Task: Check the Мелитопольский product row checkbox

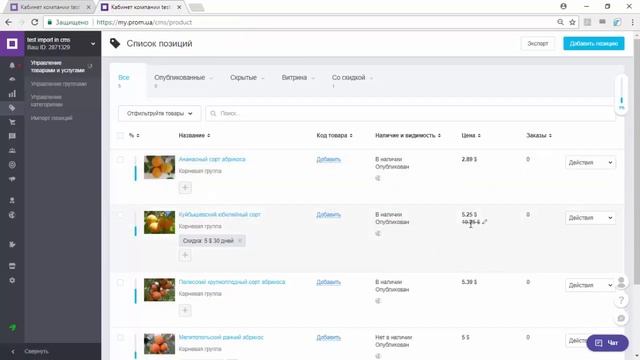Action: coord(120,338)
